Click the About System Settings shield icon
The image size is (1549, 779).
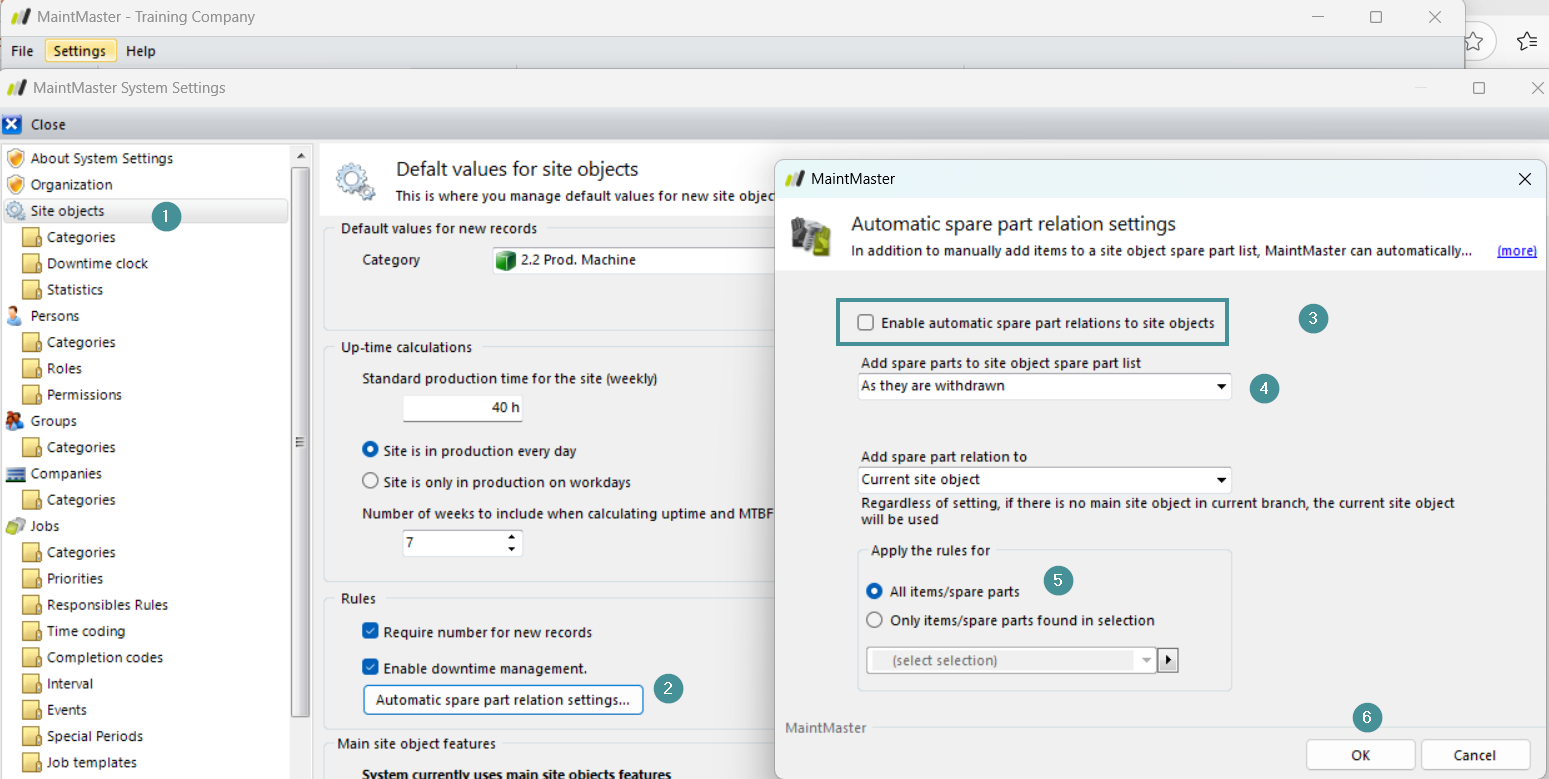pyautogui.click(x=15, y=159)
